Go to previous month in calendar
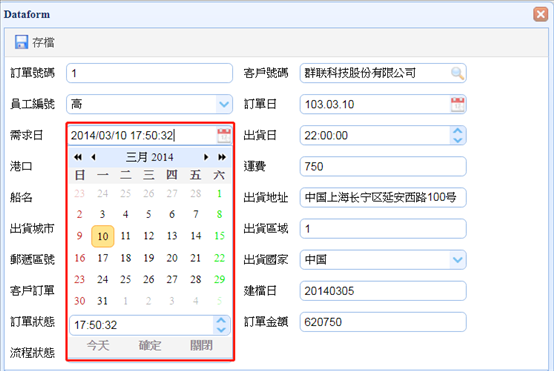 click(94, 157)
